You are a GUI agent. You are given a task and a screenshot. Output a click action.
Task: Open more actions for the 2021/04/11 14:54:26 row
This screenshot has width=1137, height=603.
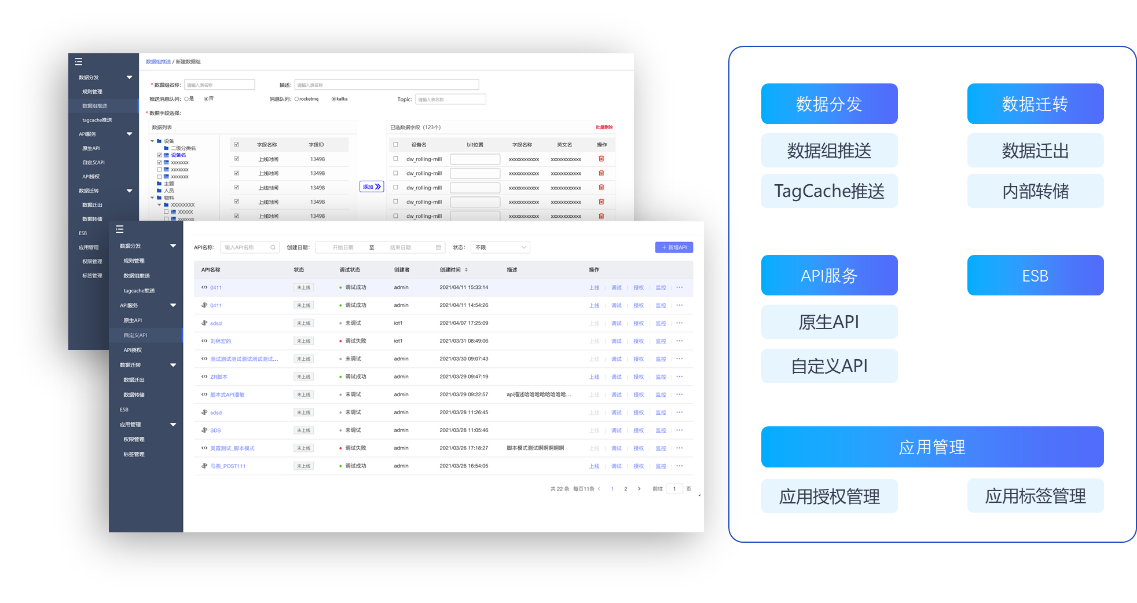(x=679, y=305)
